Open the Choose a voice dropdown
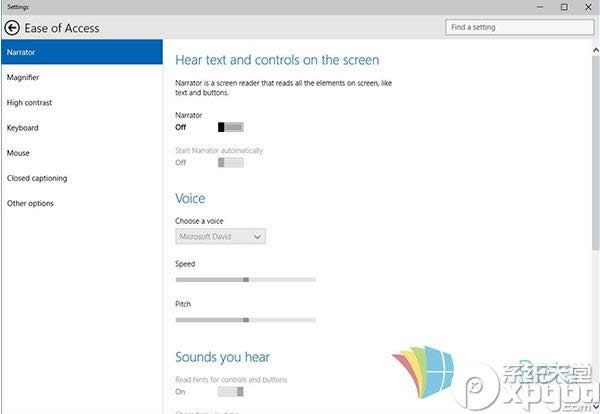The image size is (600, 414). coord(220,236)
